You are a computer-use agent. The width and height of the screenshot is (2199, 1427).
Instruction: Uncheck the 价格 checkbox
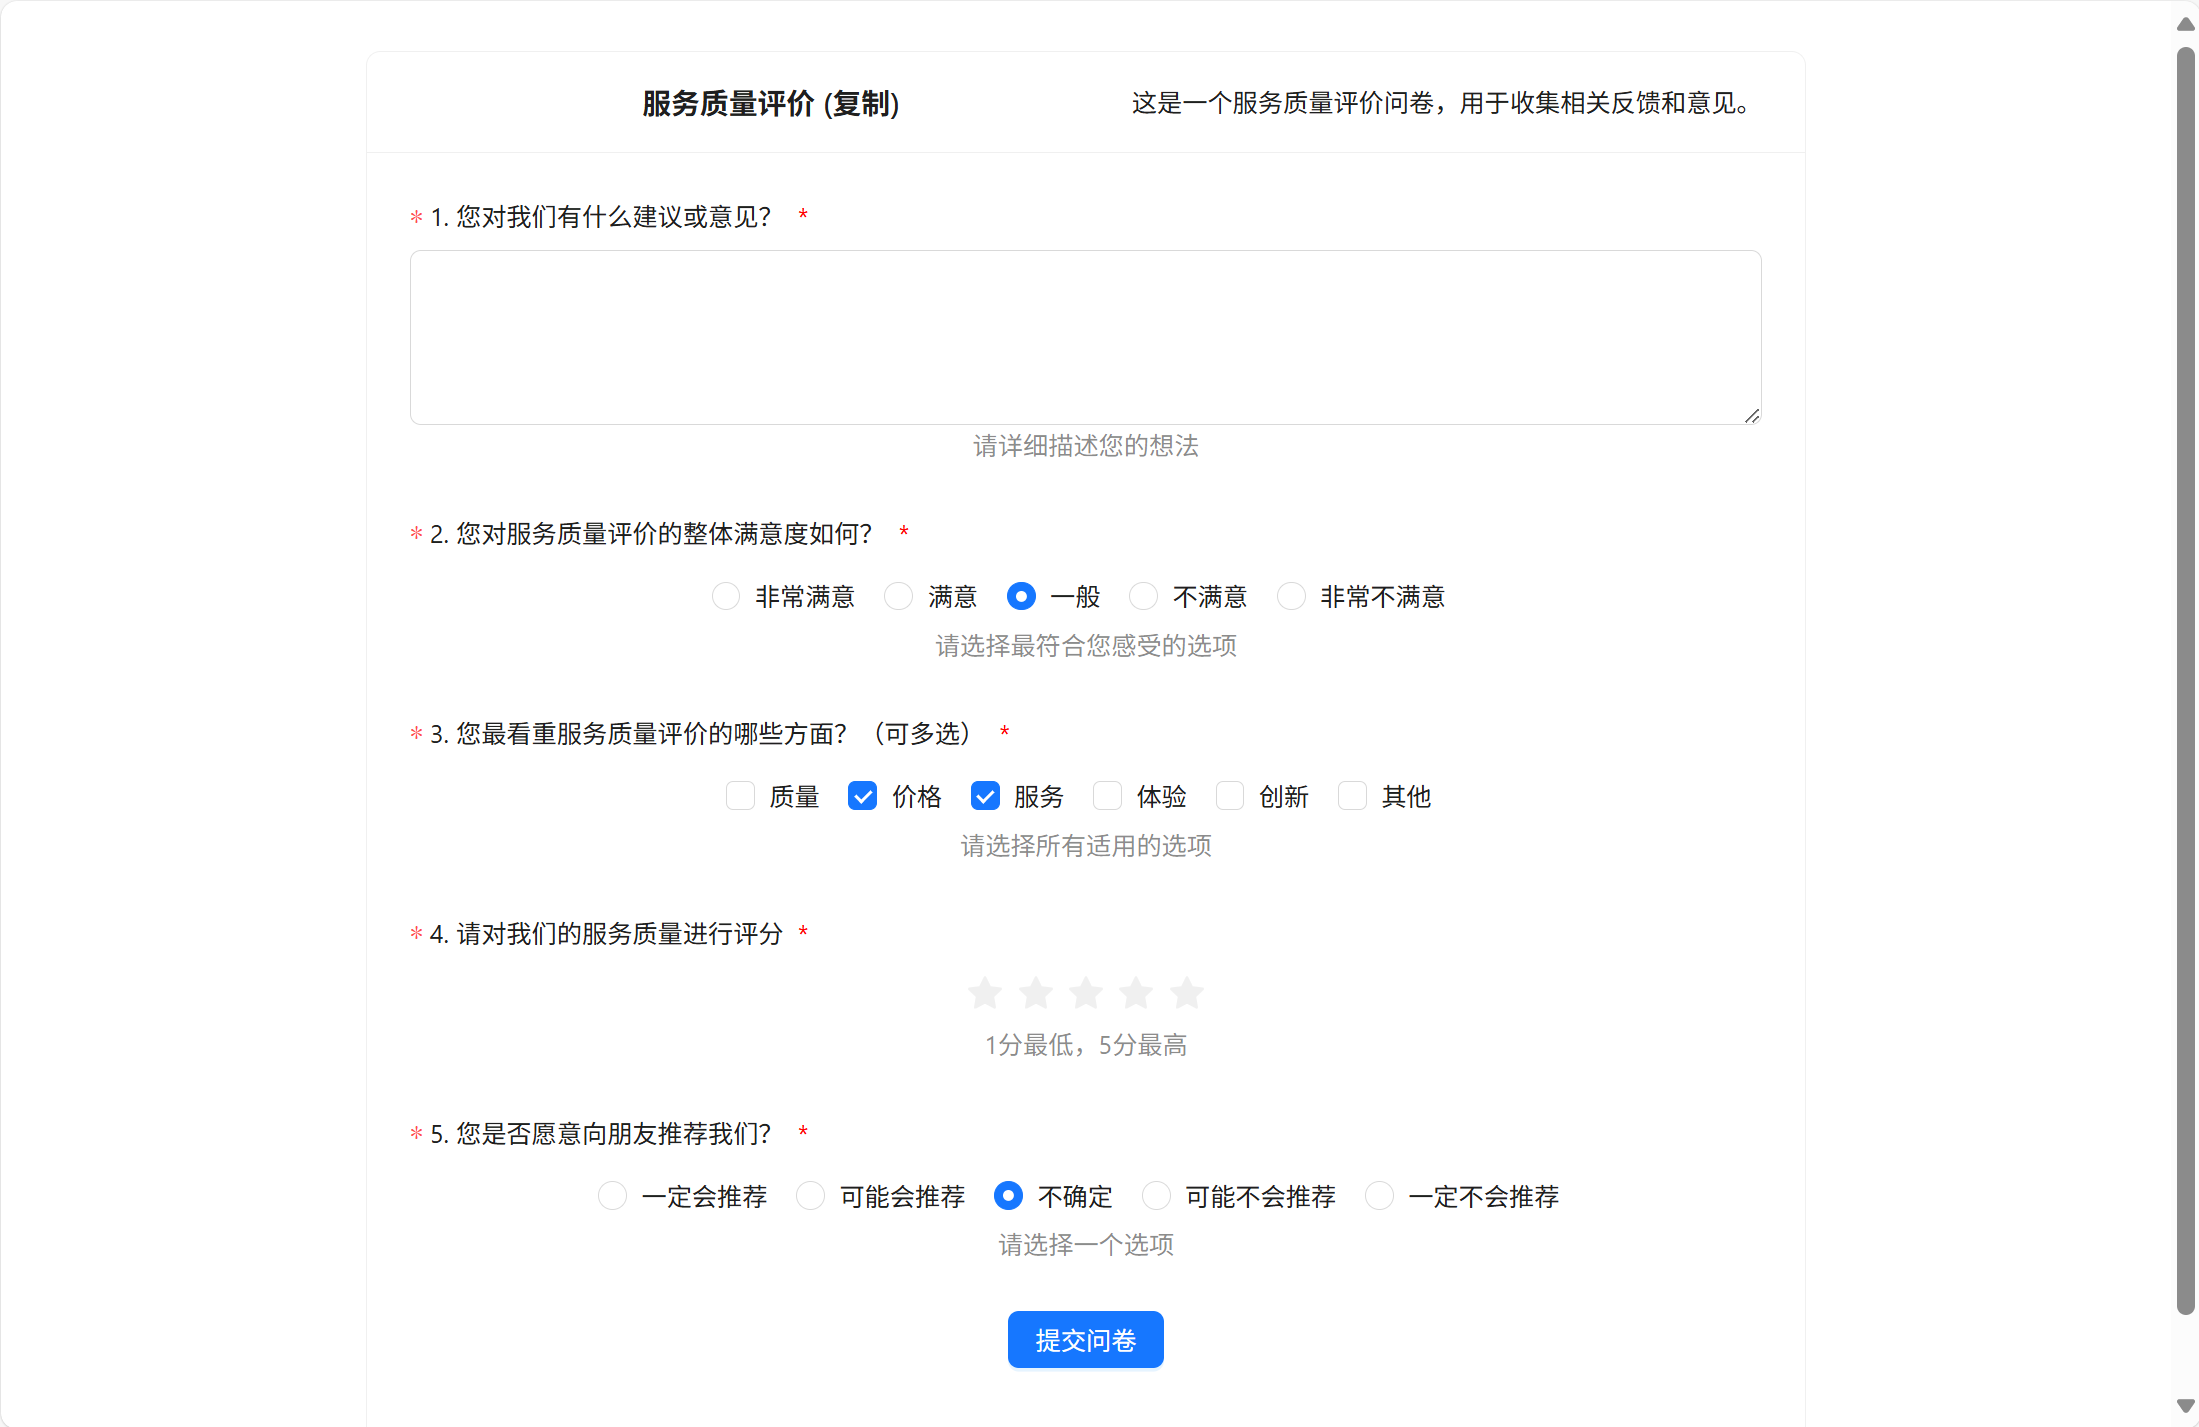(862, 796)
